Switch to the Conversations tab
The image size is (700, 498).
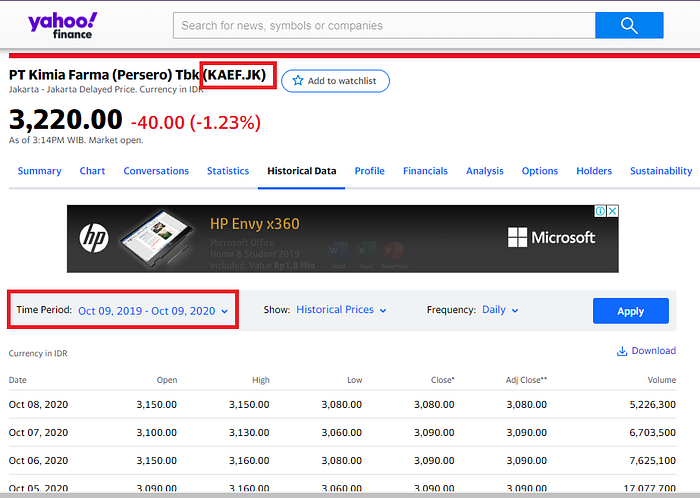pyautogui.click(x=156, y=171)
